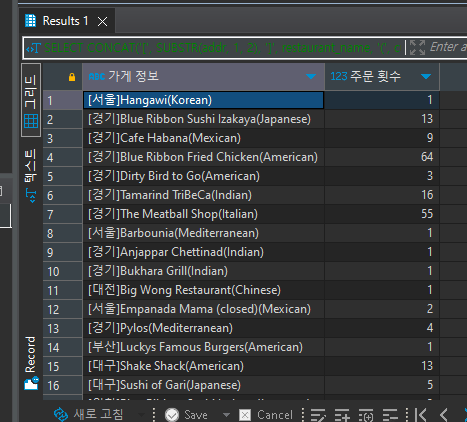Select cell Barbounia(Mediterranean)
Image resolution: width=467 pixels, height=422 pixels.
(x=203, y=233)
